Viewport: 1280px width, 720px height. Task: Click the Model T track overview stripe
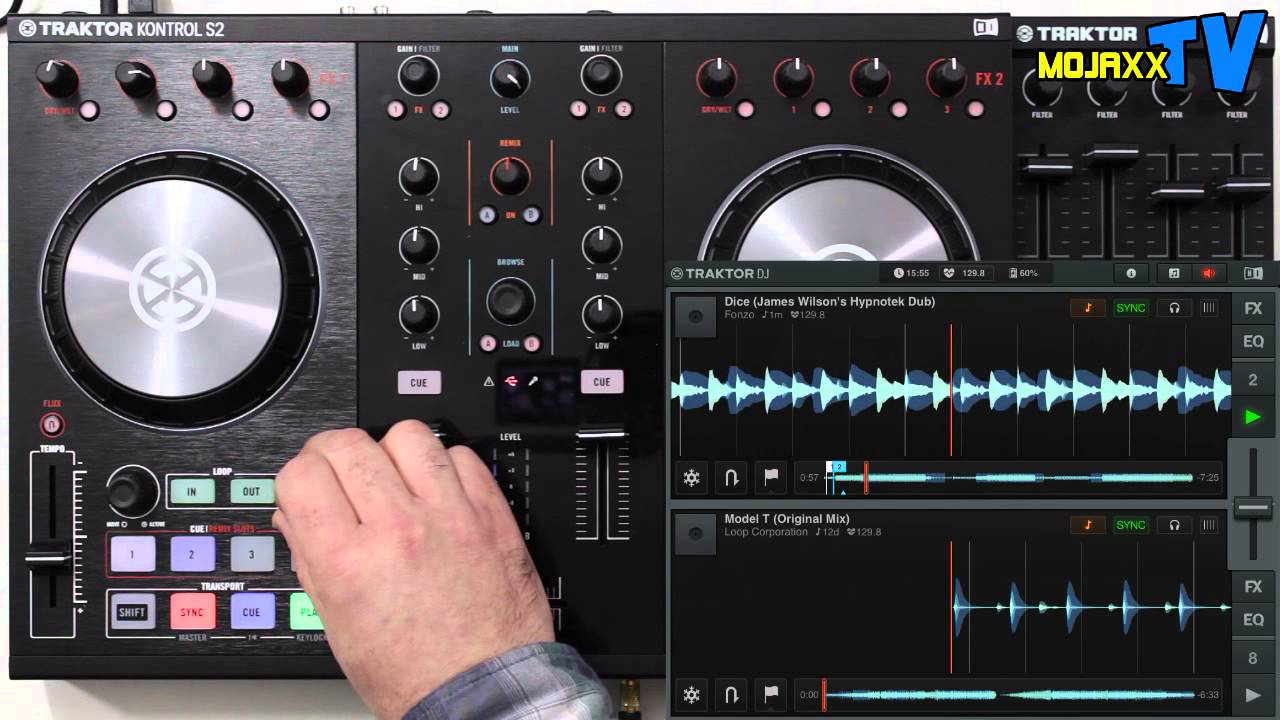(x=1008, y=695)
